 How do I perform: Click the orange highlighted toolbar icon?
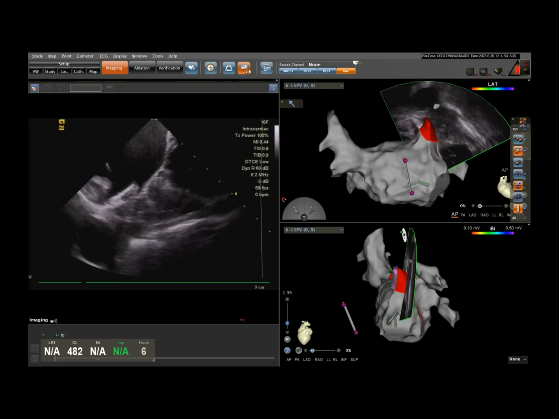[x=244, y=67]
